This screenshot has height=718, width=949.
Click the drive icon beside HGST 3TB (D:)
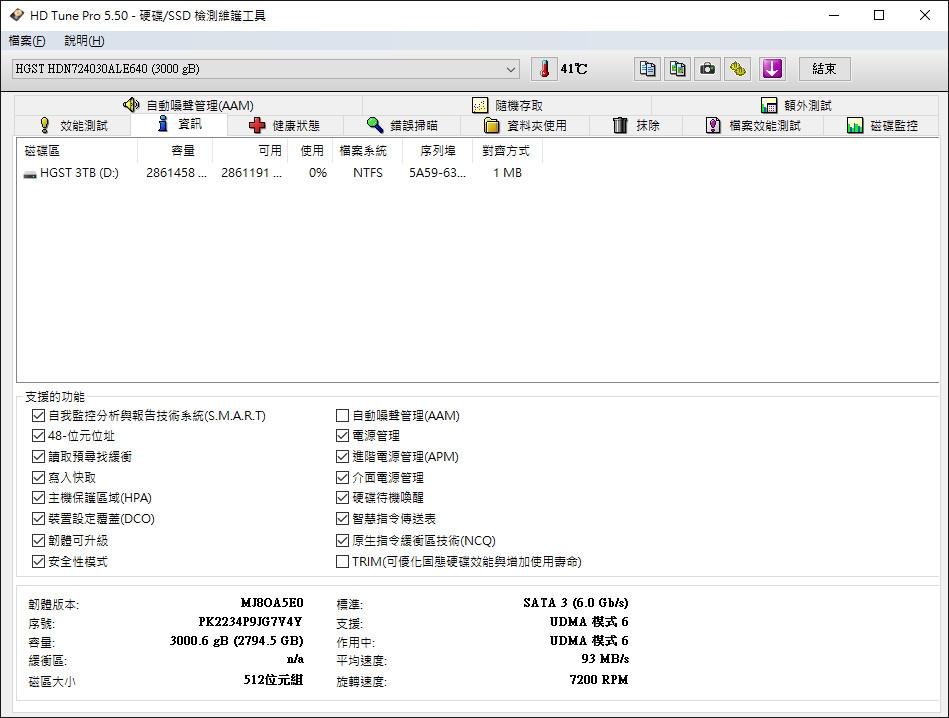[30, 174]
